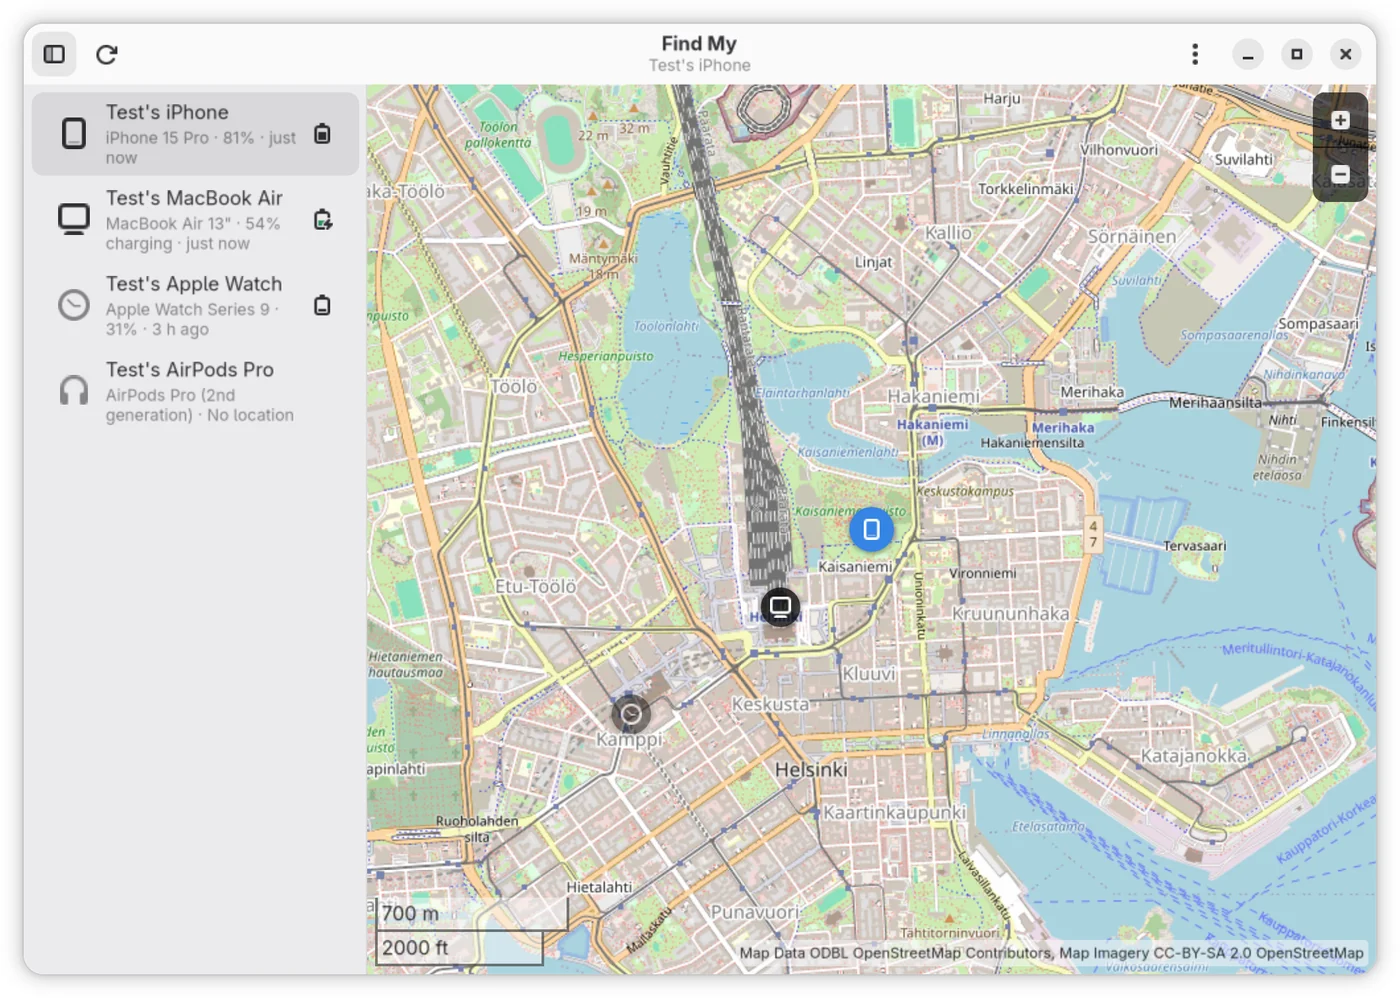
Task: Click the 'Sörnäinen' district label on map
Action: 1132,237
